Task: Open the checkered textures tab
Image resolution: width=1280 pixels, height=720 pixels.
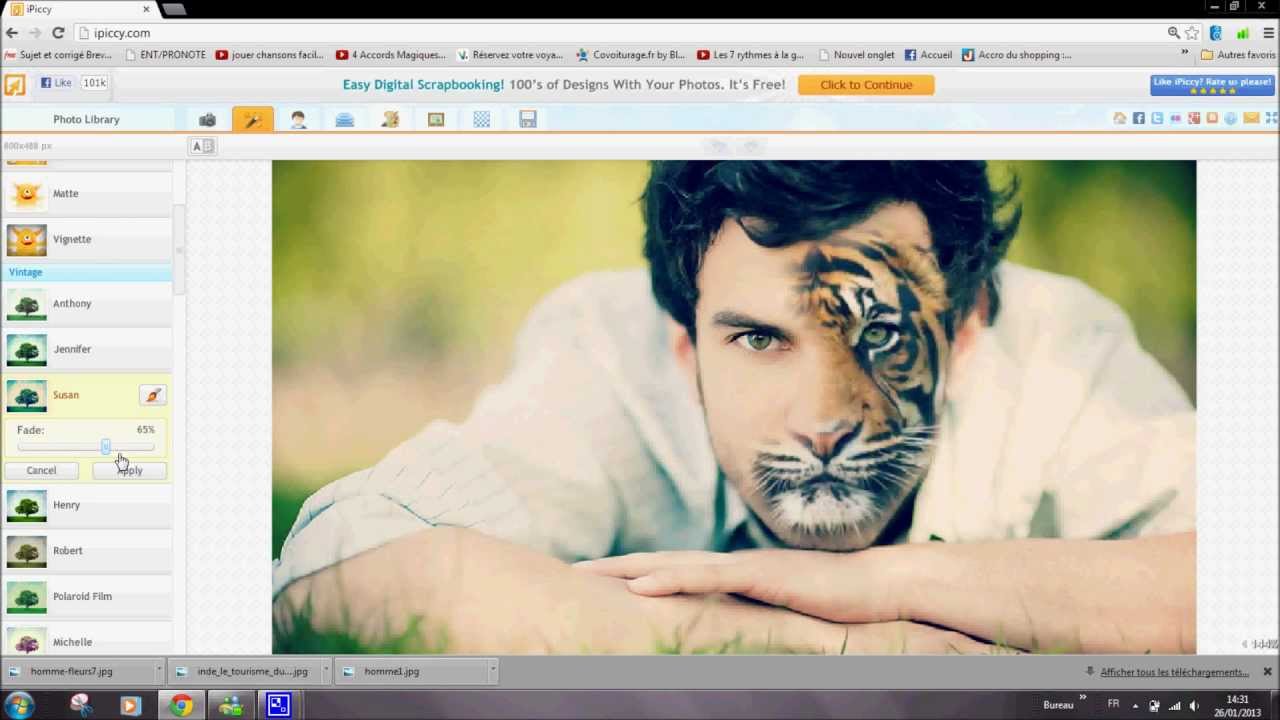Action: [482, 120]
